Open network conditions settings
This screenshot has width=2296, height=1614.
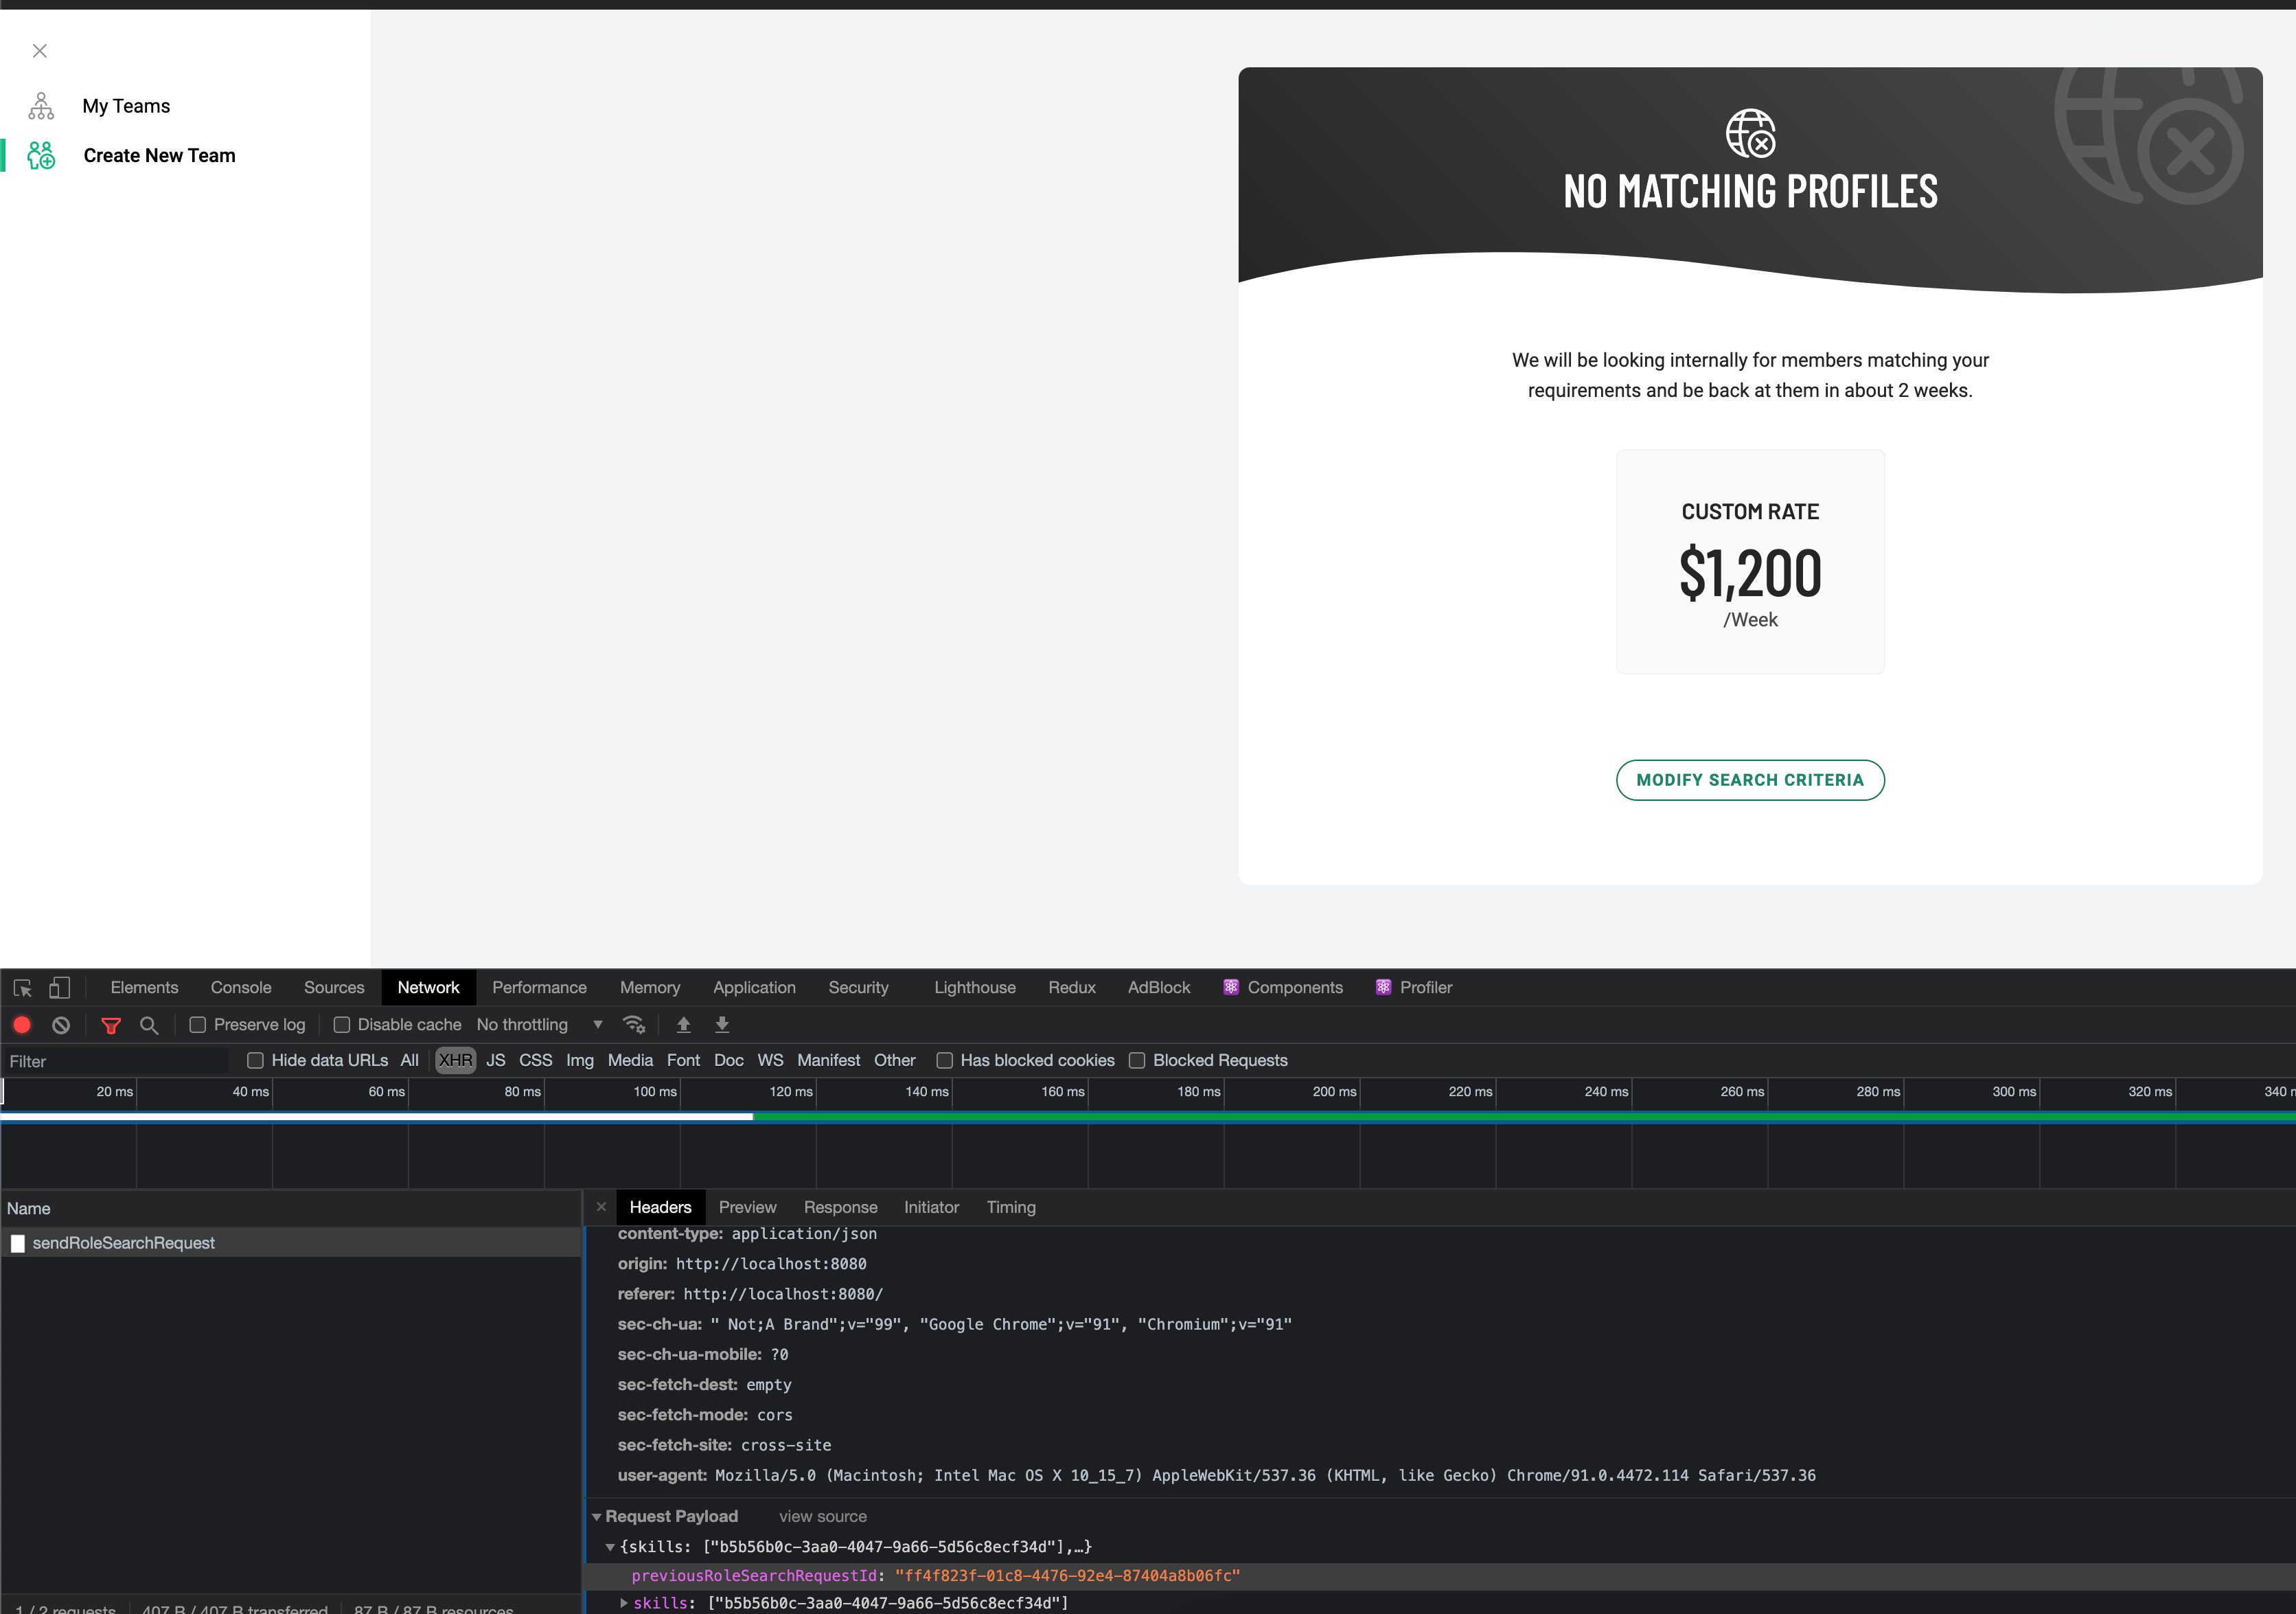coord(634,1025)
